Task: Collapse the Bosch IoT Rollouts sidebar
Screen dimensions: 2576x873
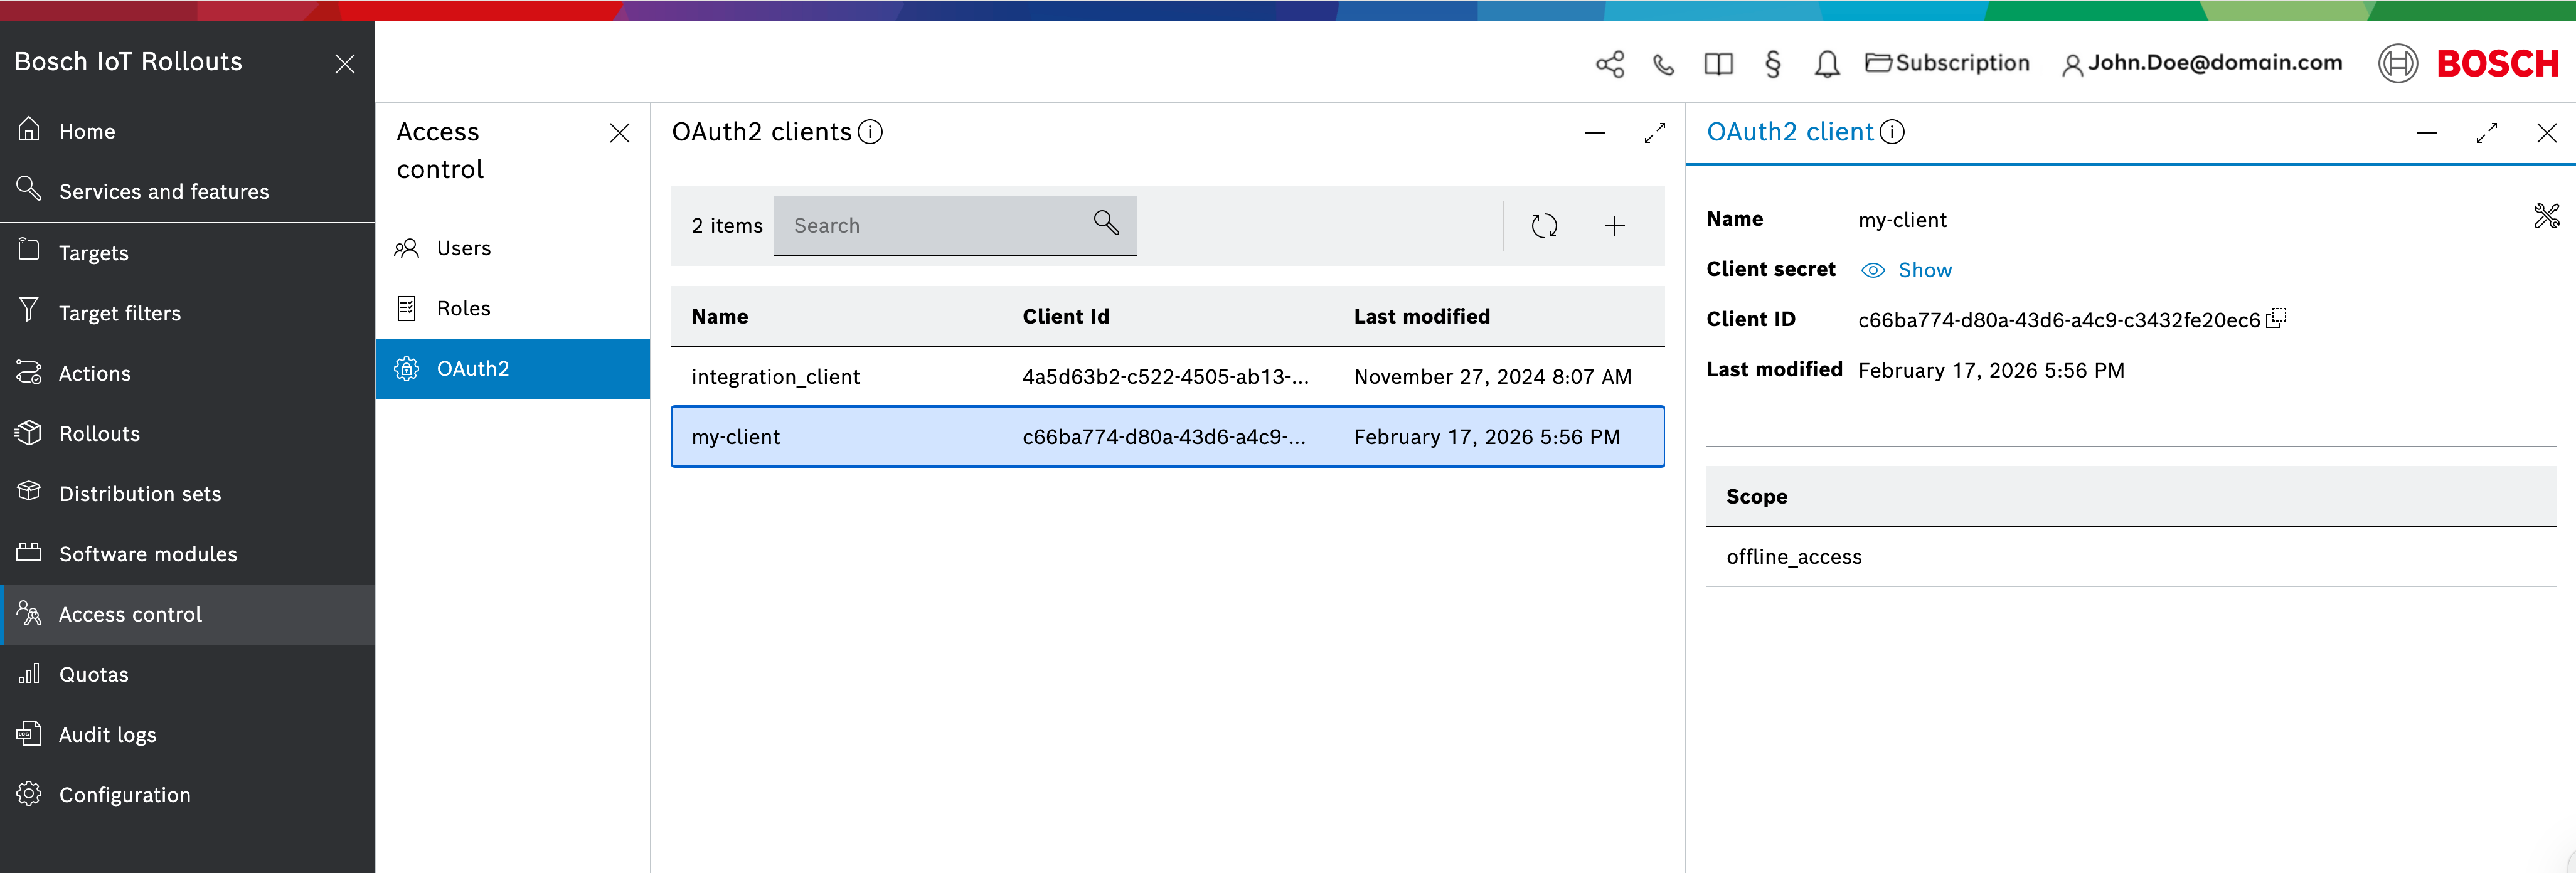Action: pyautogui.click(x=345, y=64)
